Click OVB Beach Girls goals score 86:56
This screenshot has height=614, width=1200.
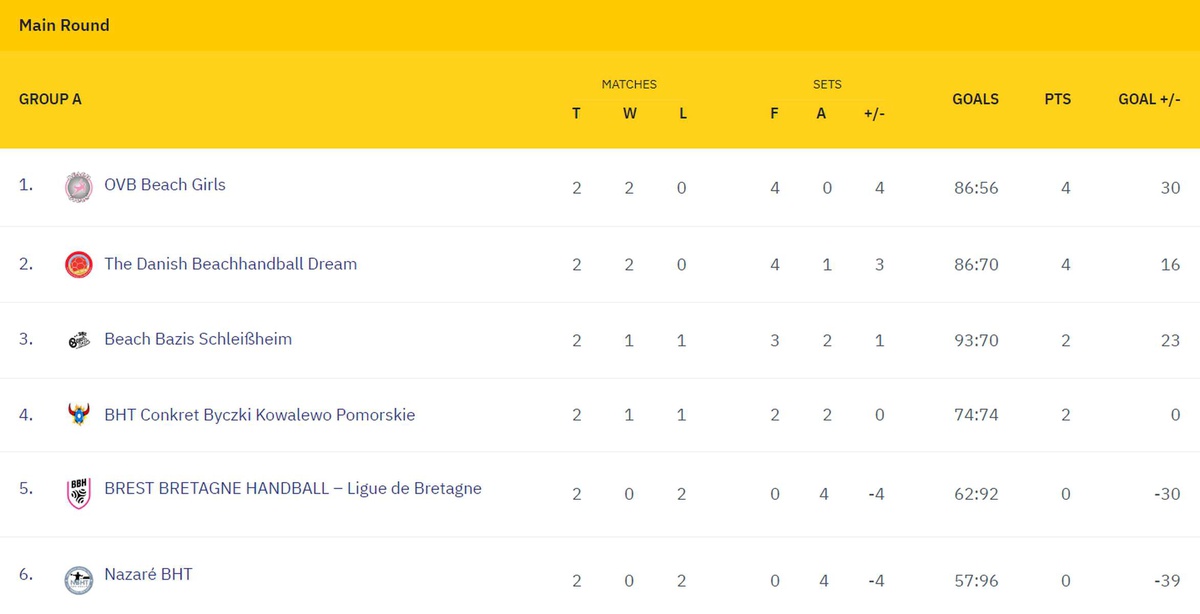point(975,188)
